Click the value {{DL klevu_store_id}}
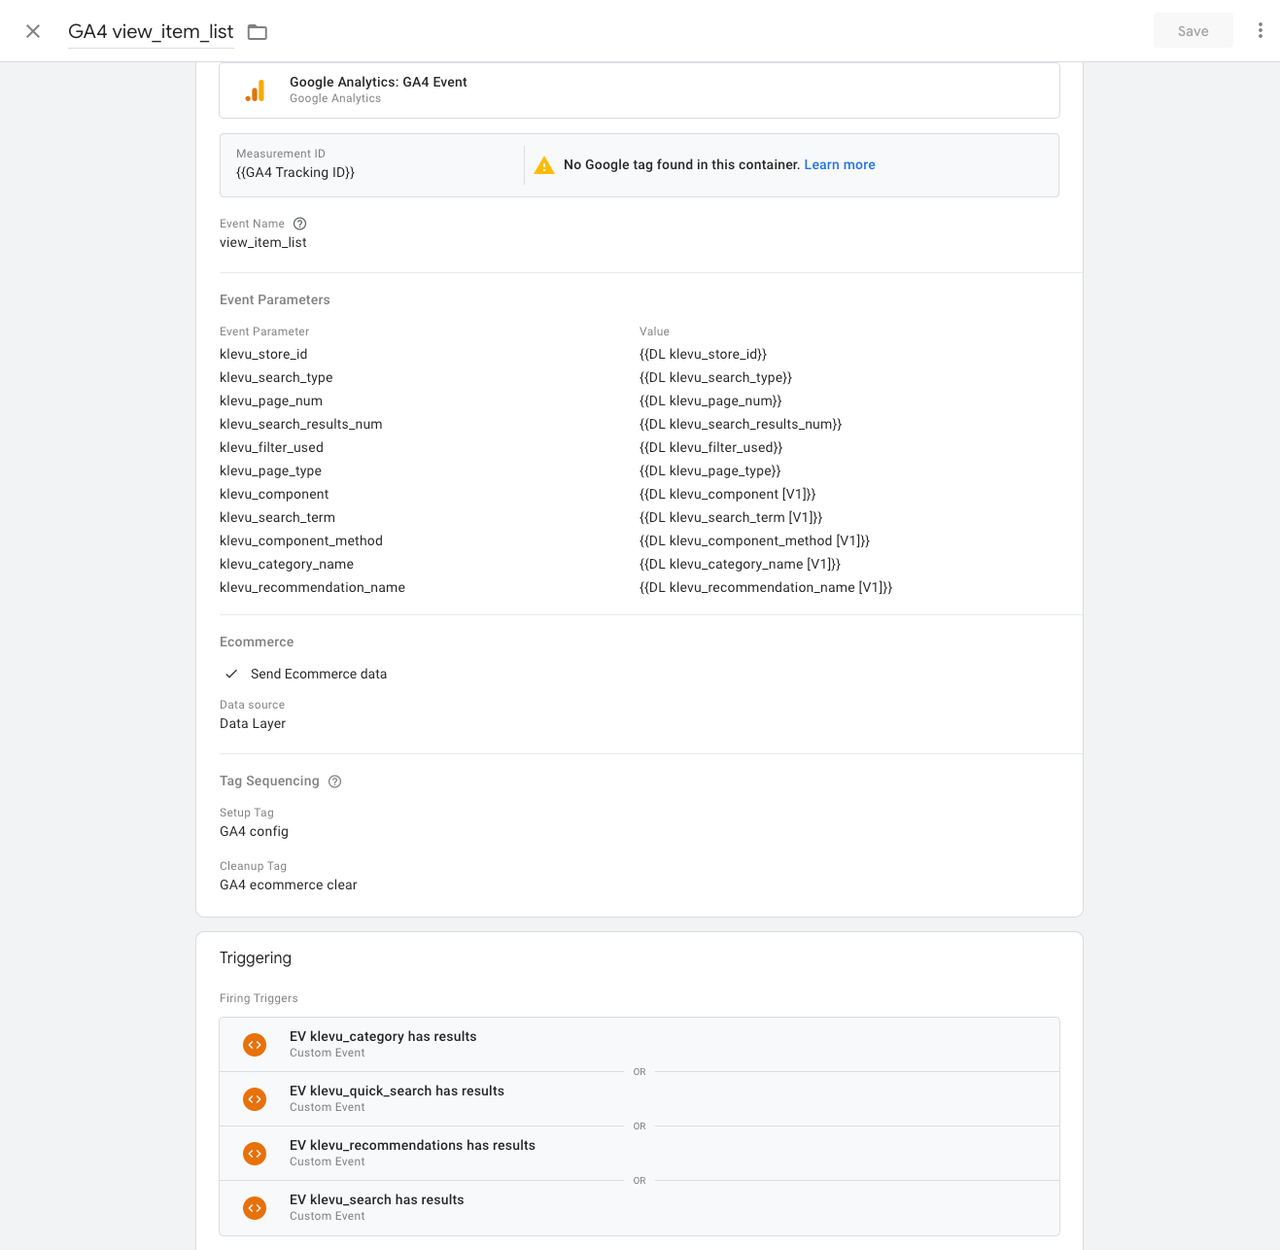 [x=703, y=354]
